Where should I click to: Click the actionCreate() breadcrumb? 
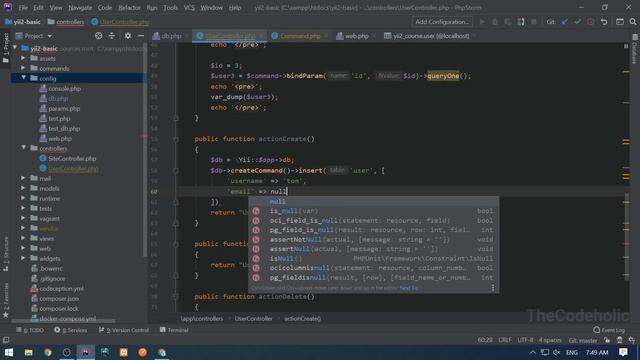coord(302,319)
